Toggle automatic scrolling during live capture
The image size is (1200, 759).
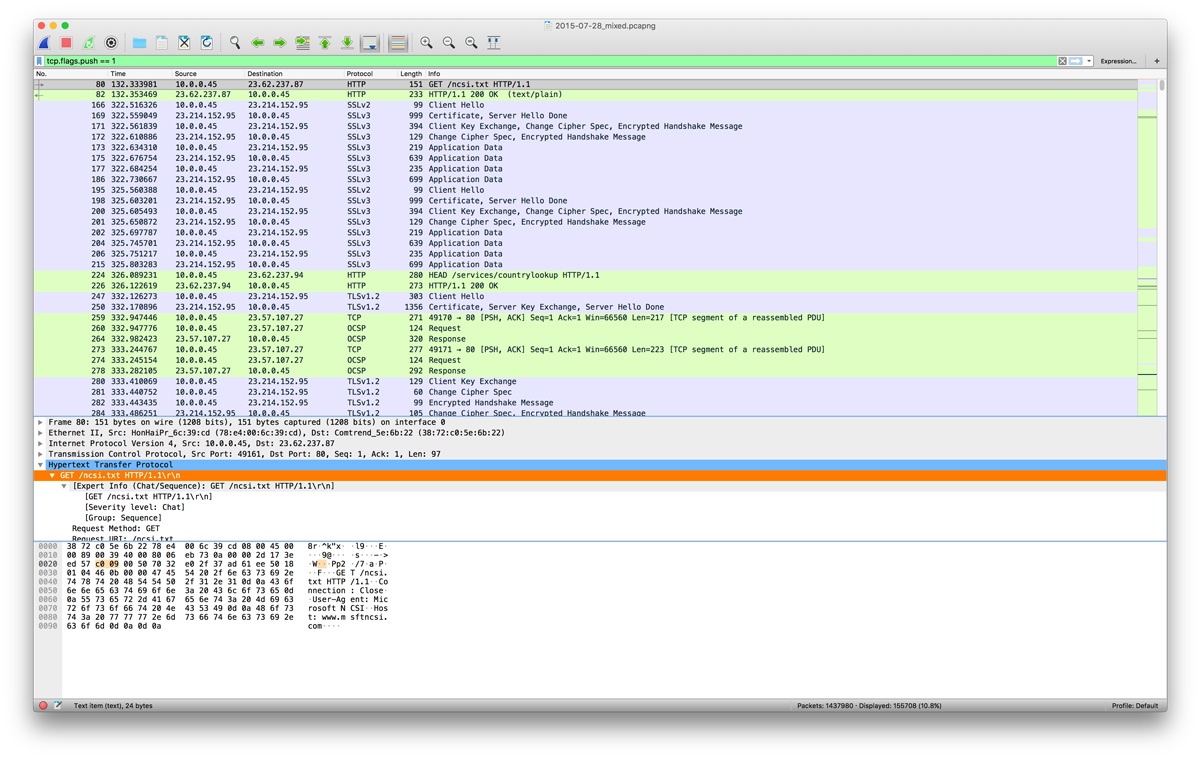pyautogui.click(x=368, y=42)
